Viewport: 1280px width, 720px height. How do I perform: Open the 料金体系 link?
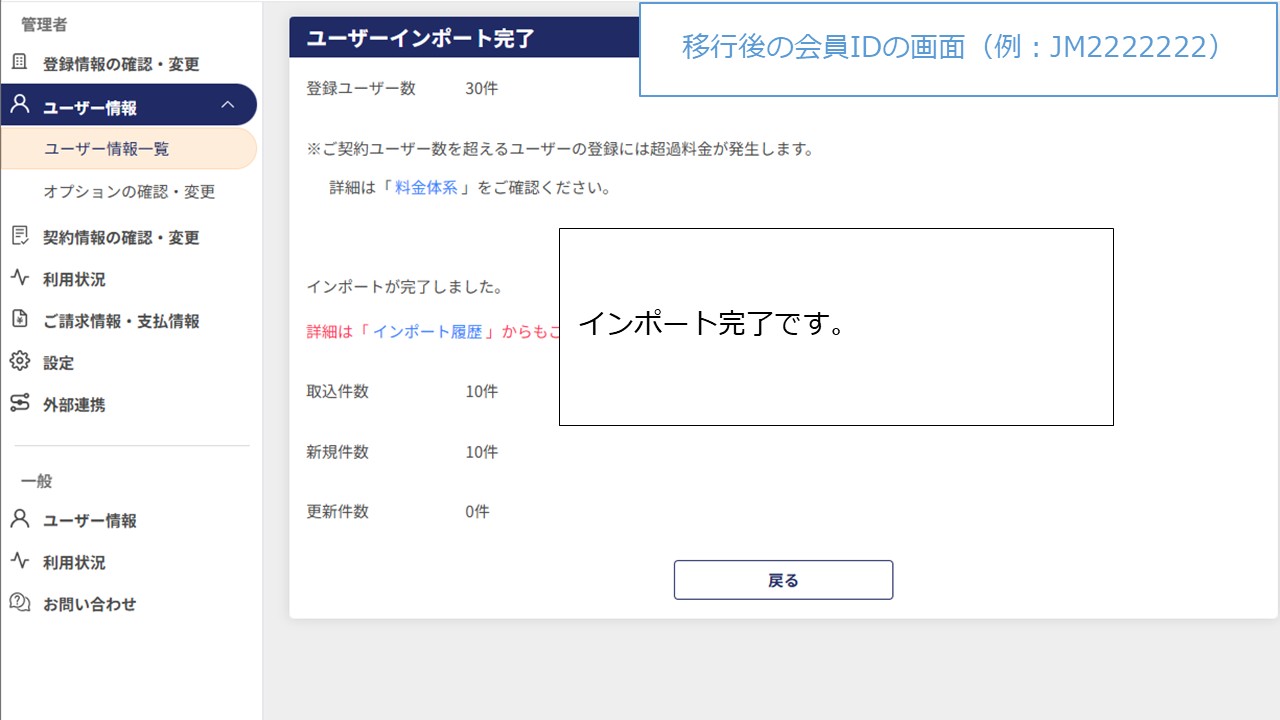426,187
